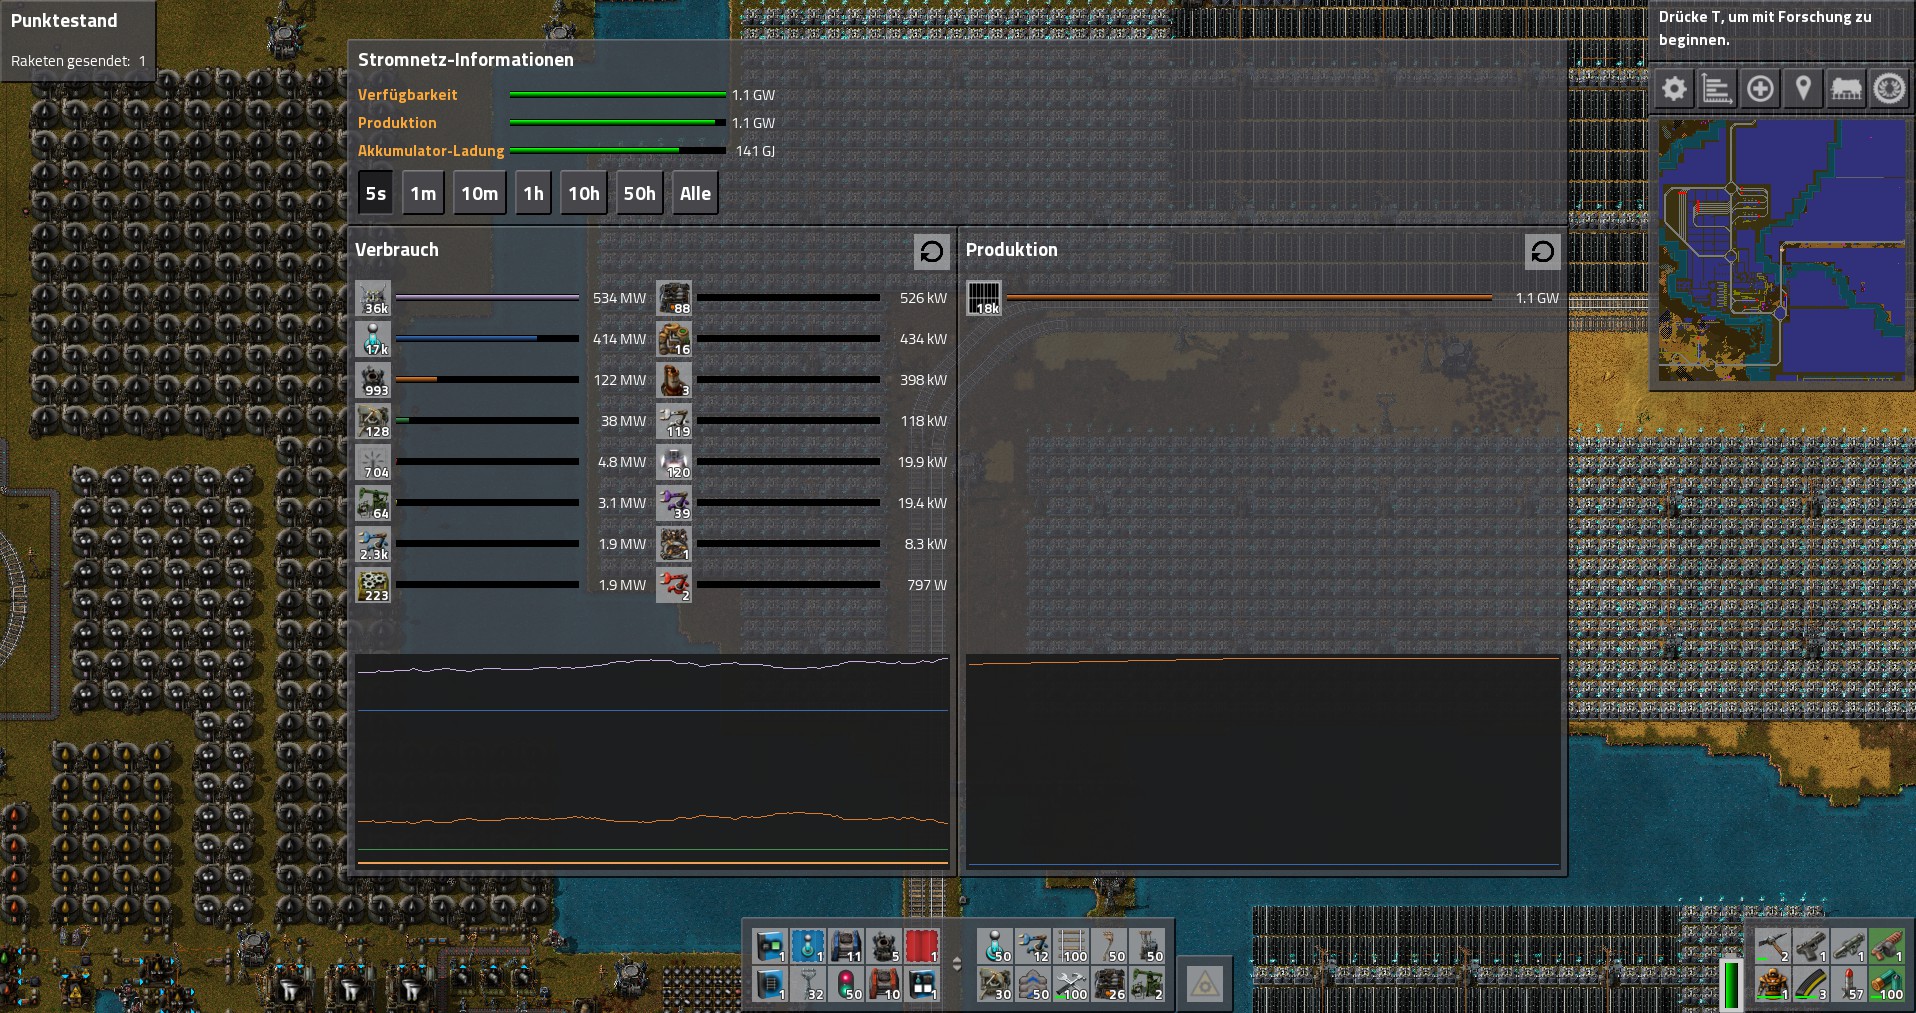Image resolution: width=1916 pixels, height=1013 pixels.
Task: Toggle fast inserter entry (2.3k)
Action: pos(373,544)
